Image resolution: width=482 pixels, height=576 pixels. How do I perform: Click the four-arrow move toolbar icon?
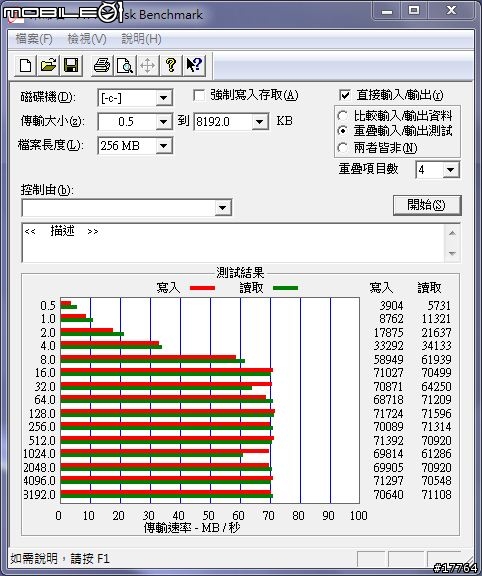(147, 66)
